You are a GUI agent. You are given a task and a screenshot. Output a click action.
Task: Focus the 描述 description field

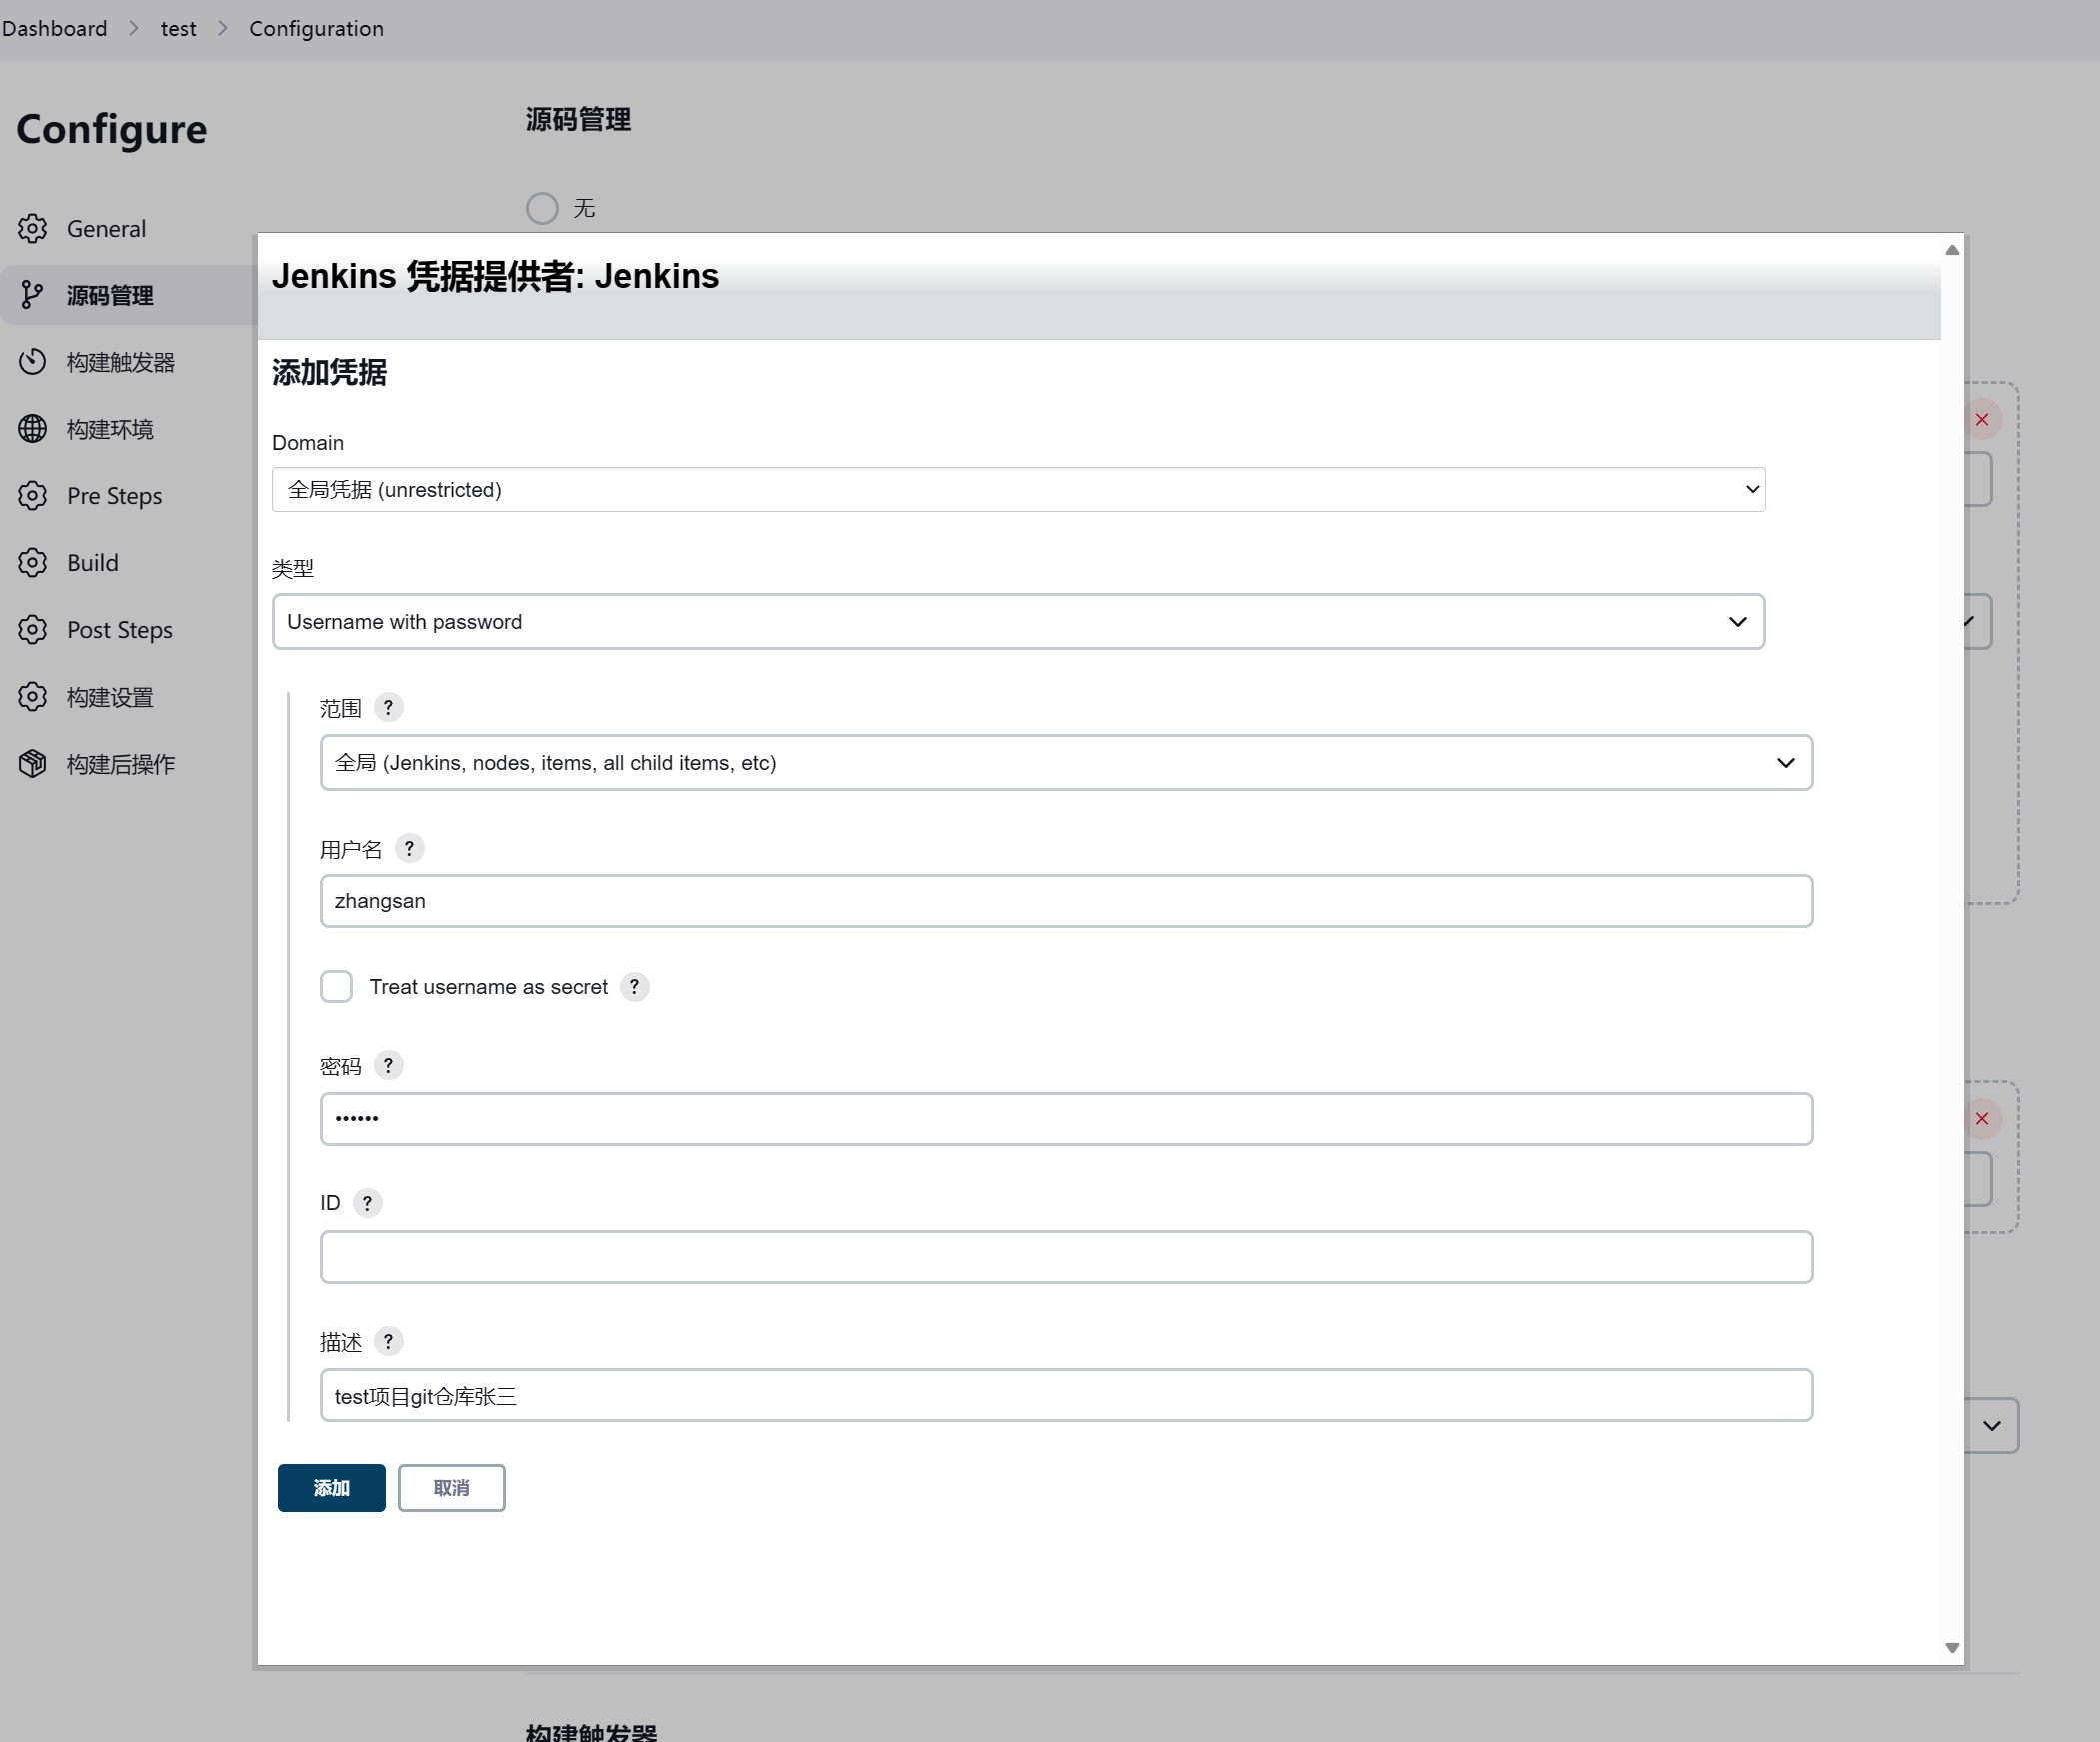pyautogui.click(x=1066, y=1395)
